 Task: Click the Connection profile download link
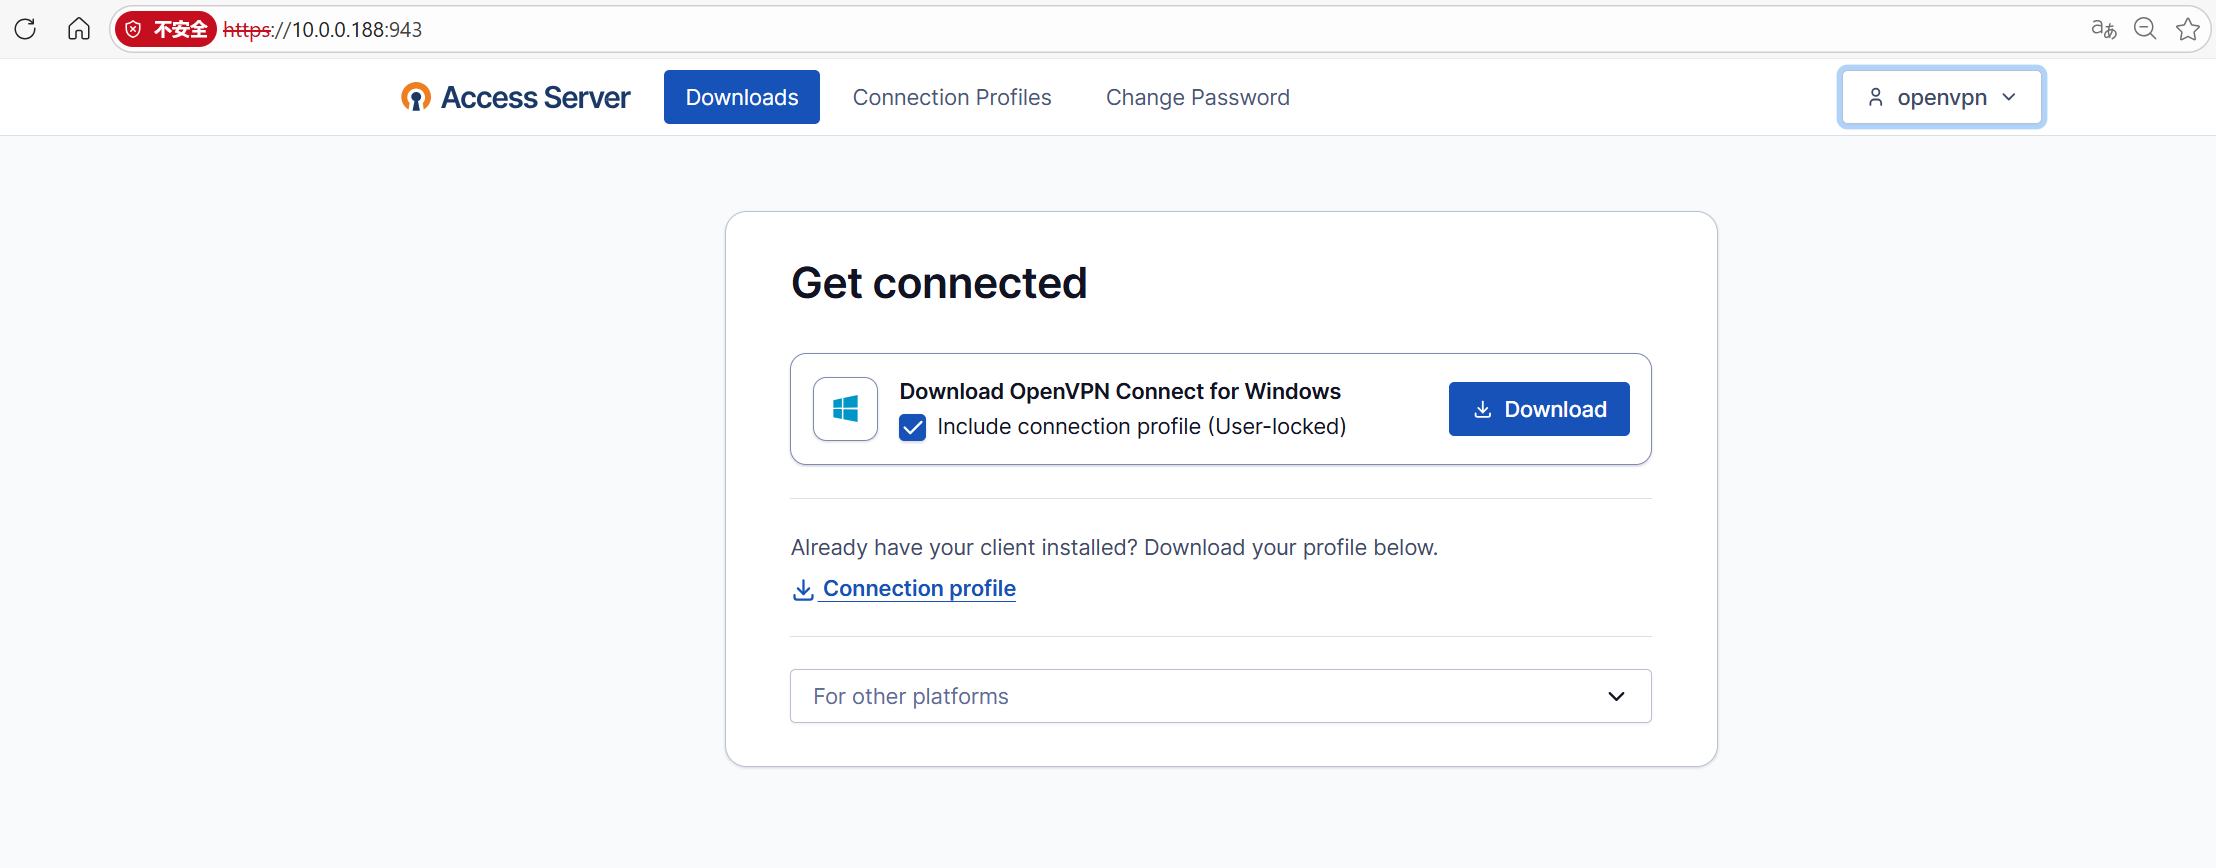click(919, 589)
